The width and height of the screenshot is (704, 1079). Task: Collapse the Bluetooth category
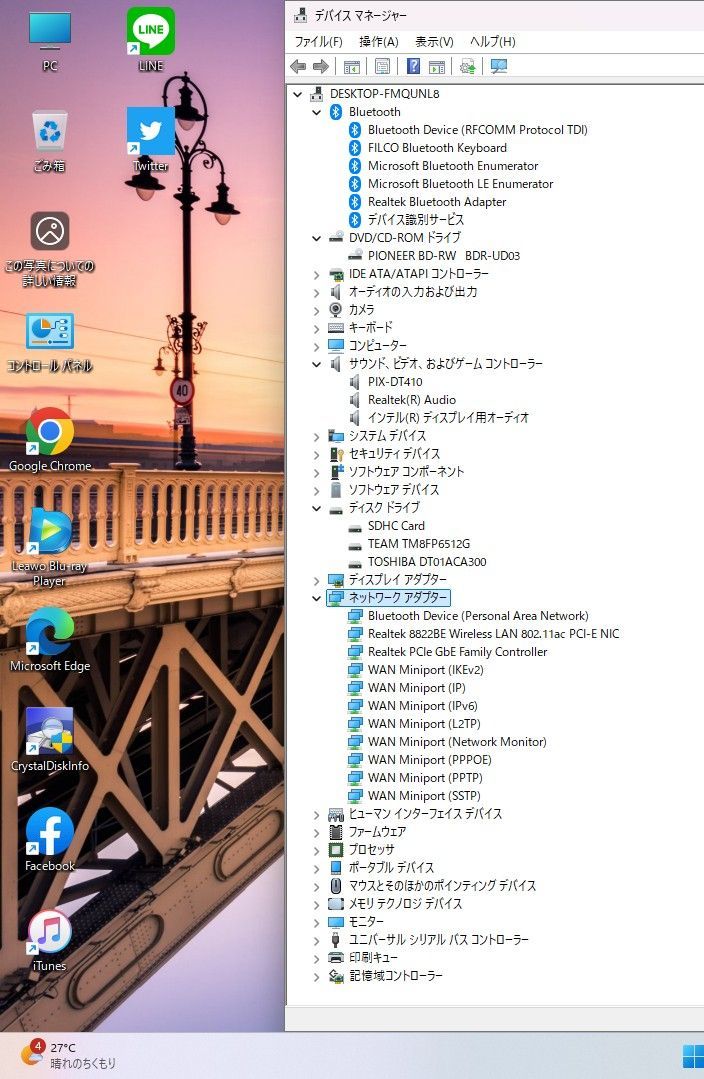pyautogui.click(x=317, y=112)
